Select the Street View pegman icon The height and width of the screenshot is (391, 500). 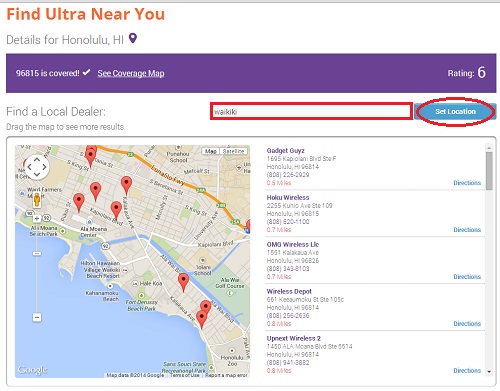pos(37,200)
